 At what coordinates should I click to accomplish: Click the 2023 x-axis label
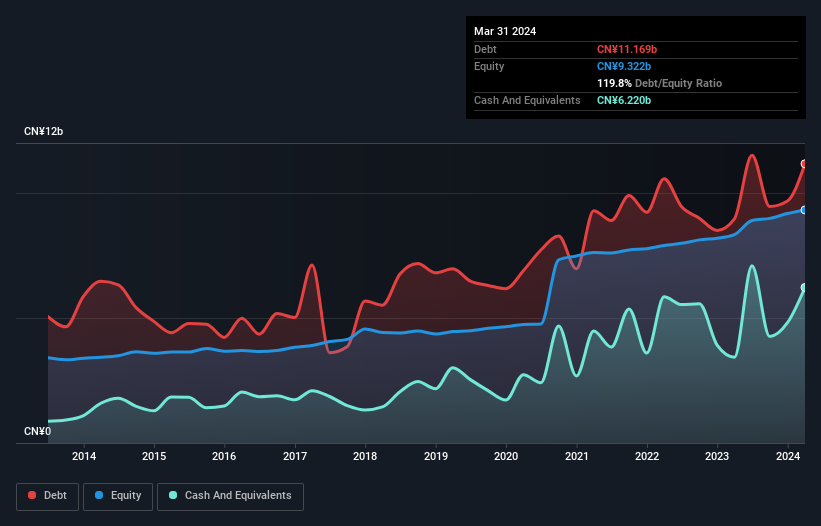717,456
